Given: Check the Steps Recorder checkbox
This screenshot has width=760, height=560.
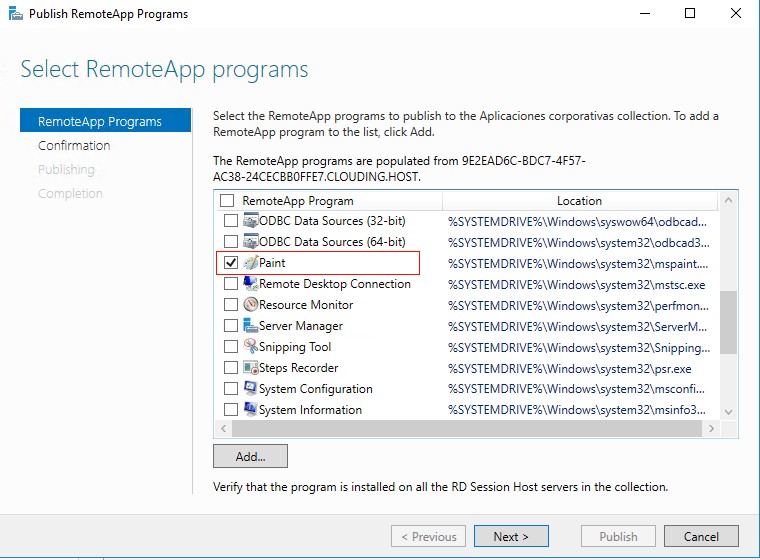Looking at the screenshot, I should point(231,368).
